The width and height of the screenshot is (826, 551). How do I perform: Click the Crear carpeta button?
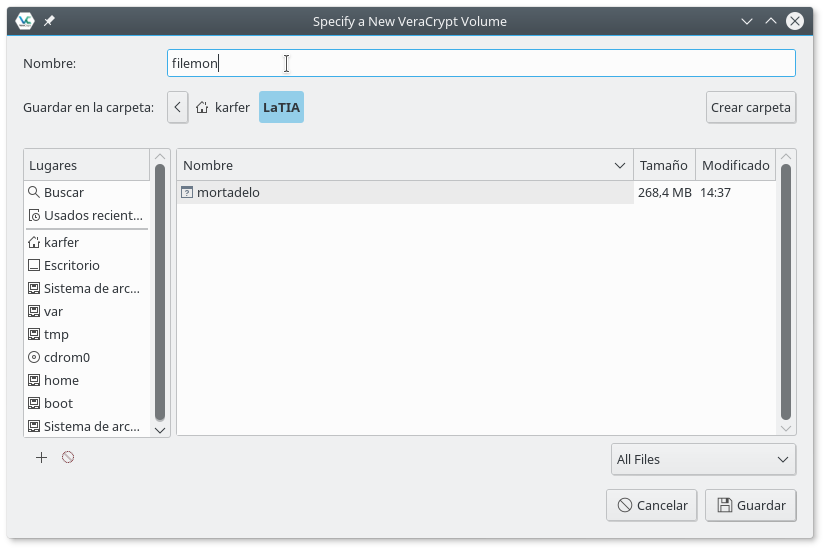[750, 107]
